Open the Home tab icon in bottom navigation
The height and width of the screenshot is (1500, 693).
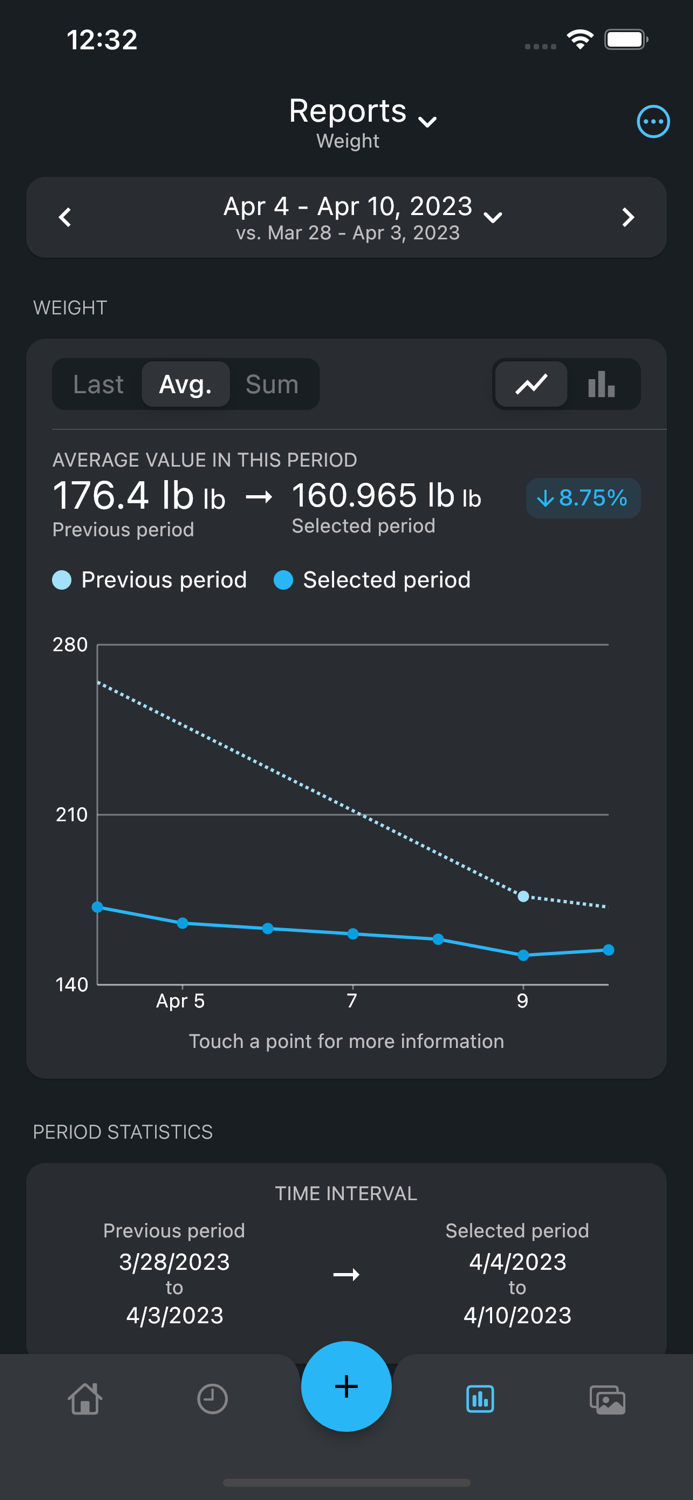(x=85, y=1399)
